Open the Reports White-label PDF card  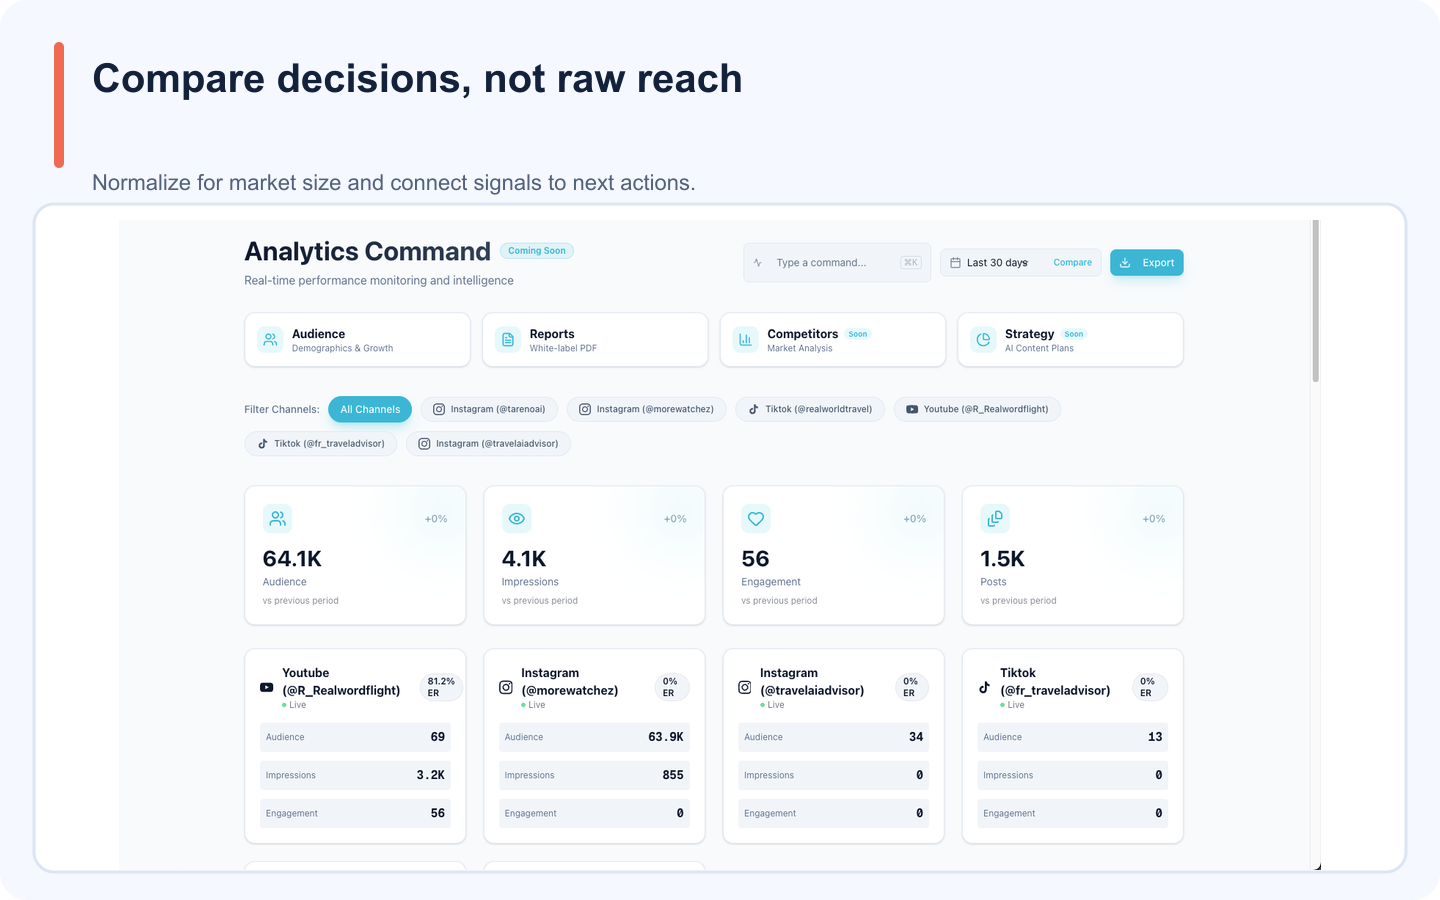point(595,340)
